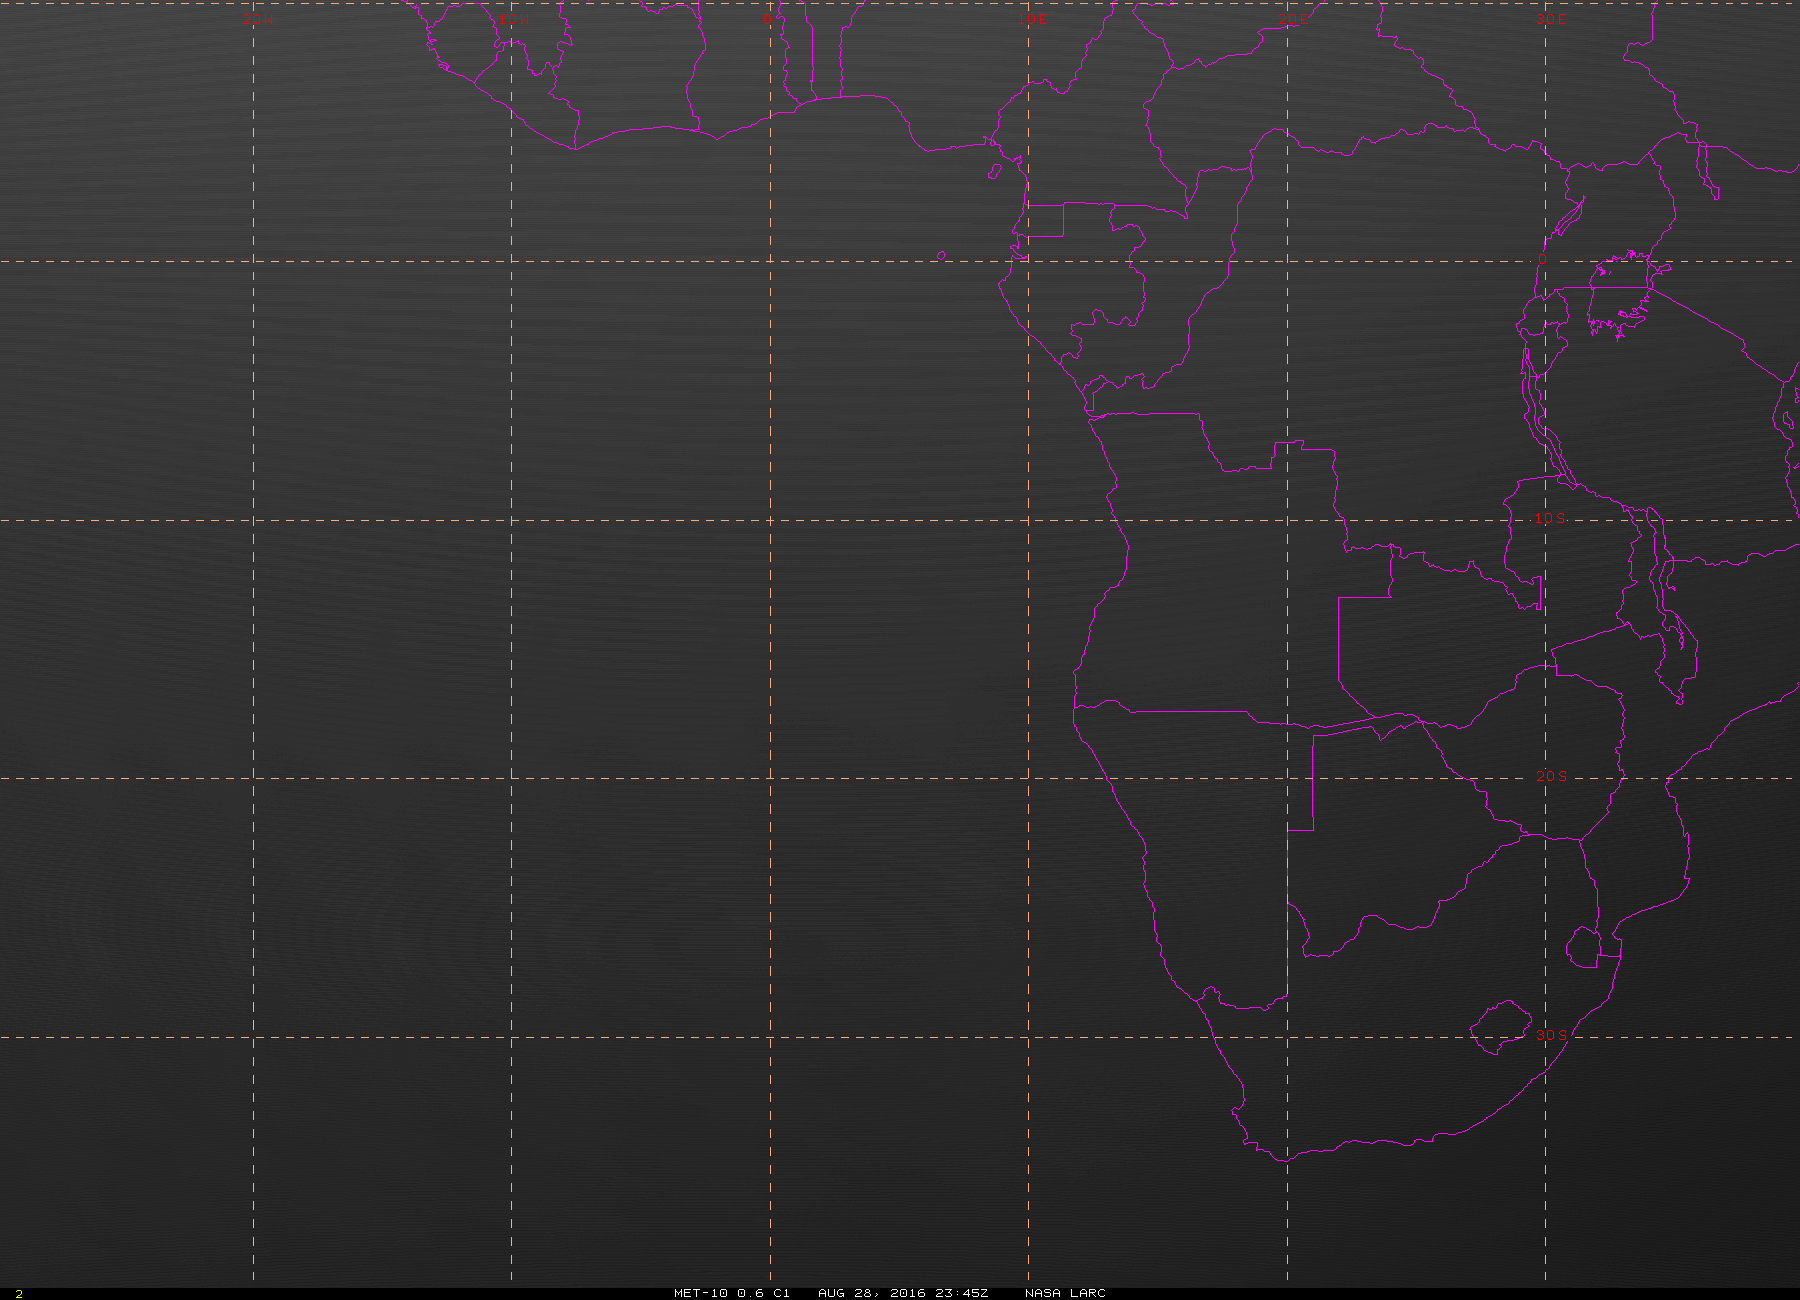Click the '20W' longitude label at top

(x=257, y=18)
